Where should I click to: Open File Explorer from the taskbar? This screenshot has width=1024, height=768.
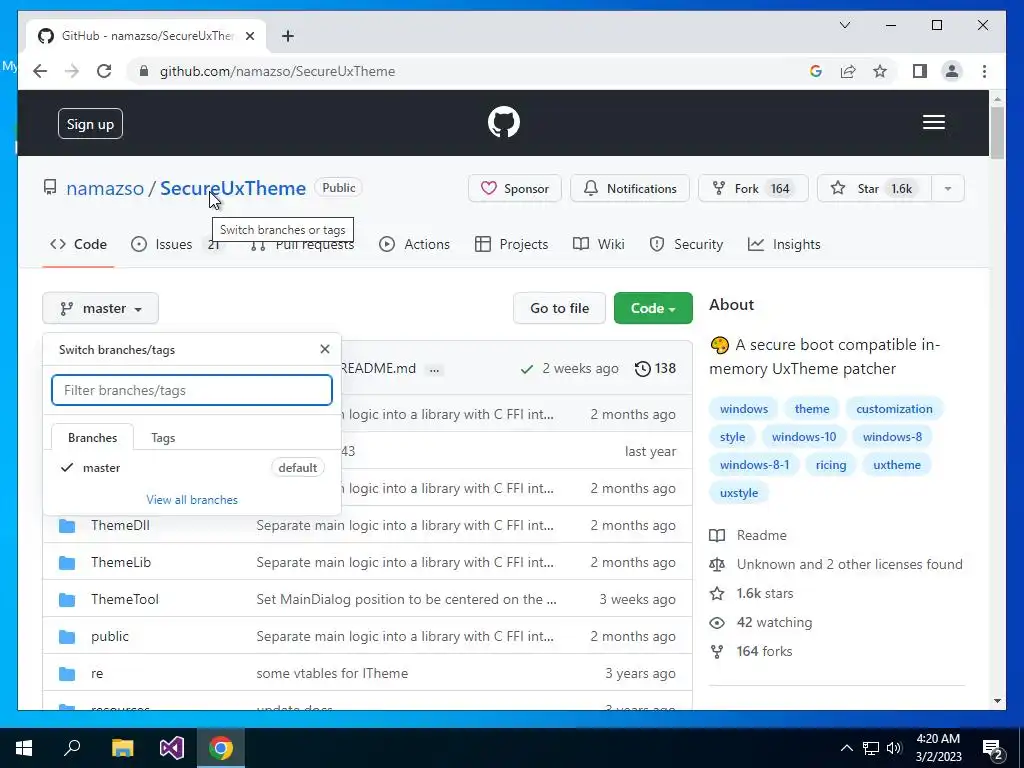(x=122, y=748)
